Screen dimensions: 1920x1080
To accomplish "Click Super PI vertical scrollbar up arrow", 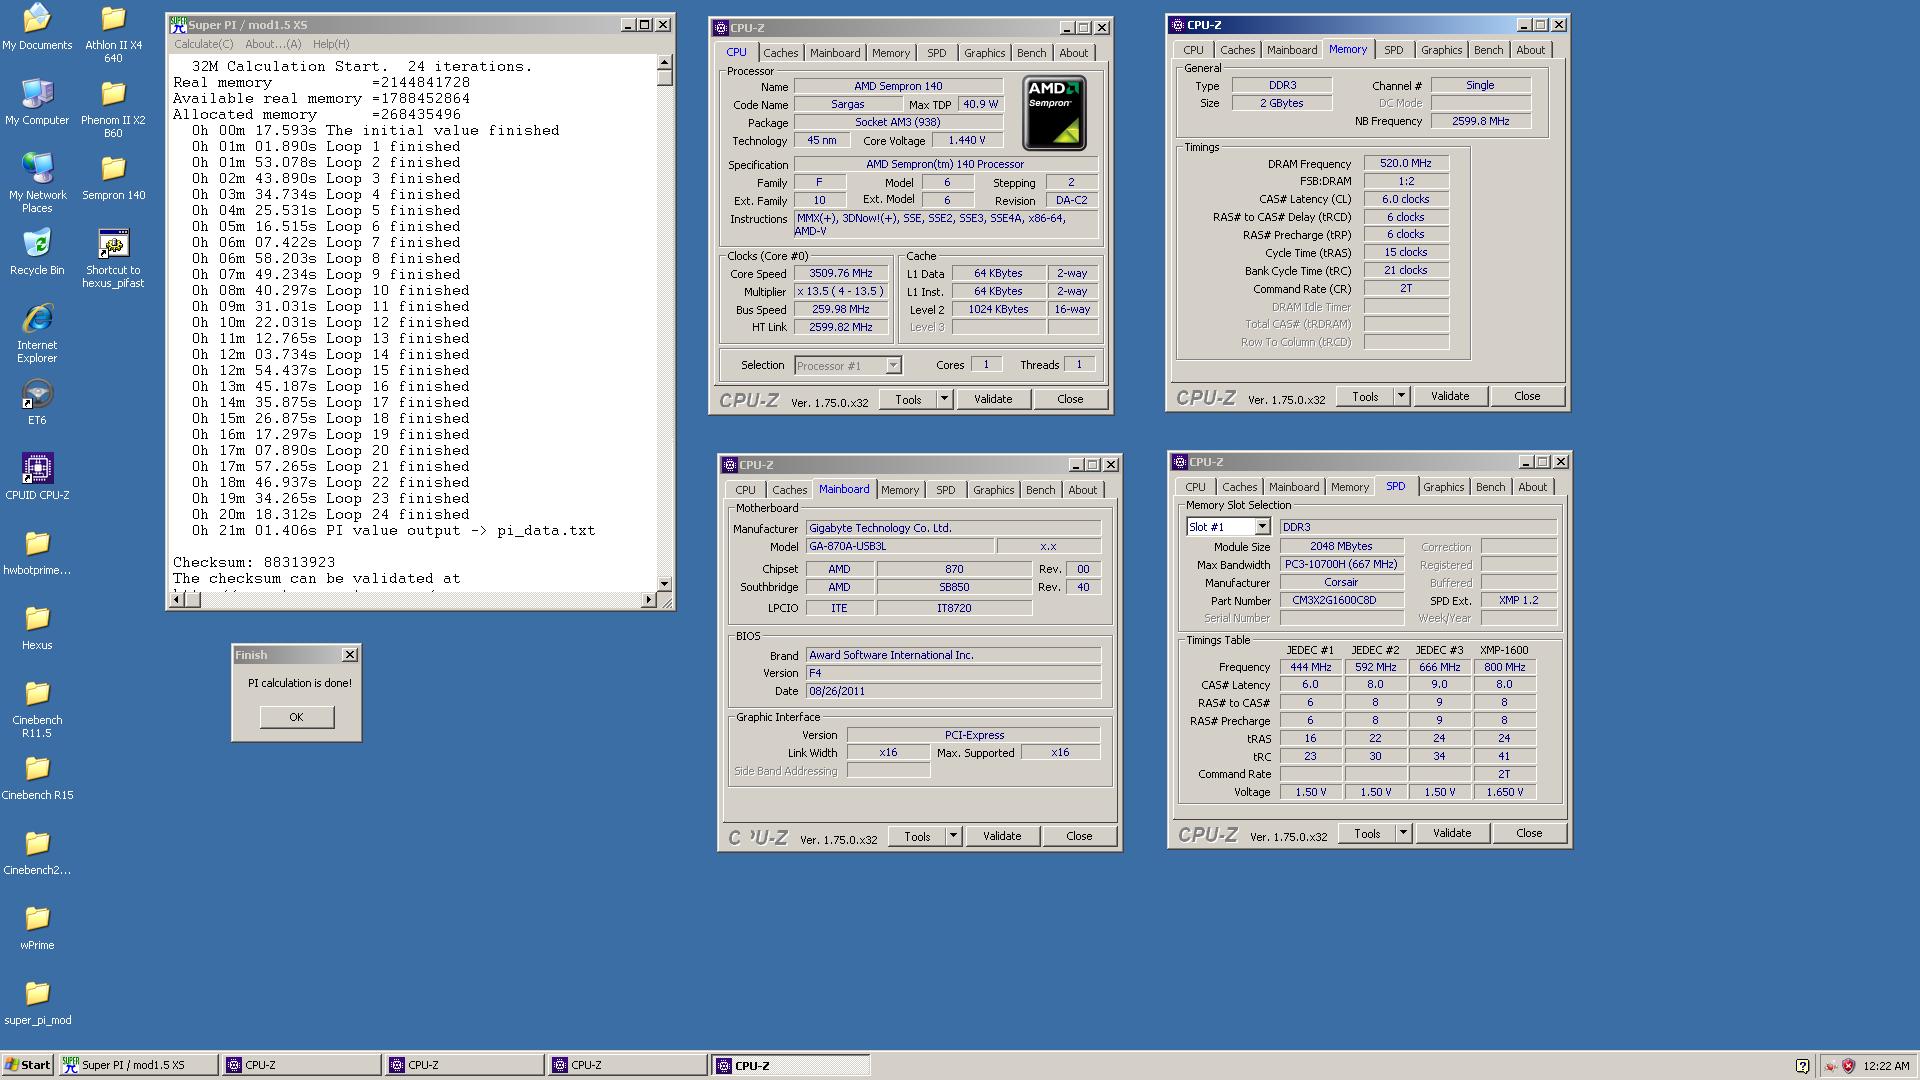I will click(665, 63).
